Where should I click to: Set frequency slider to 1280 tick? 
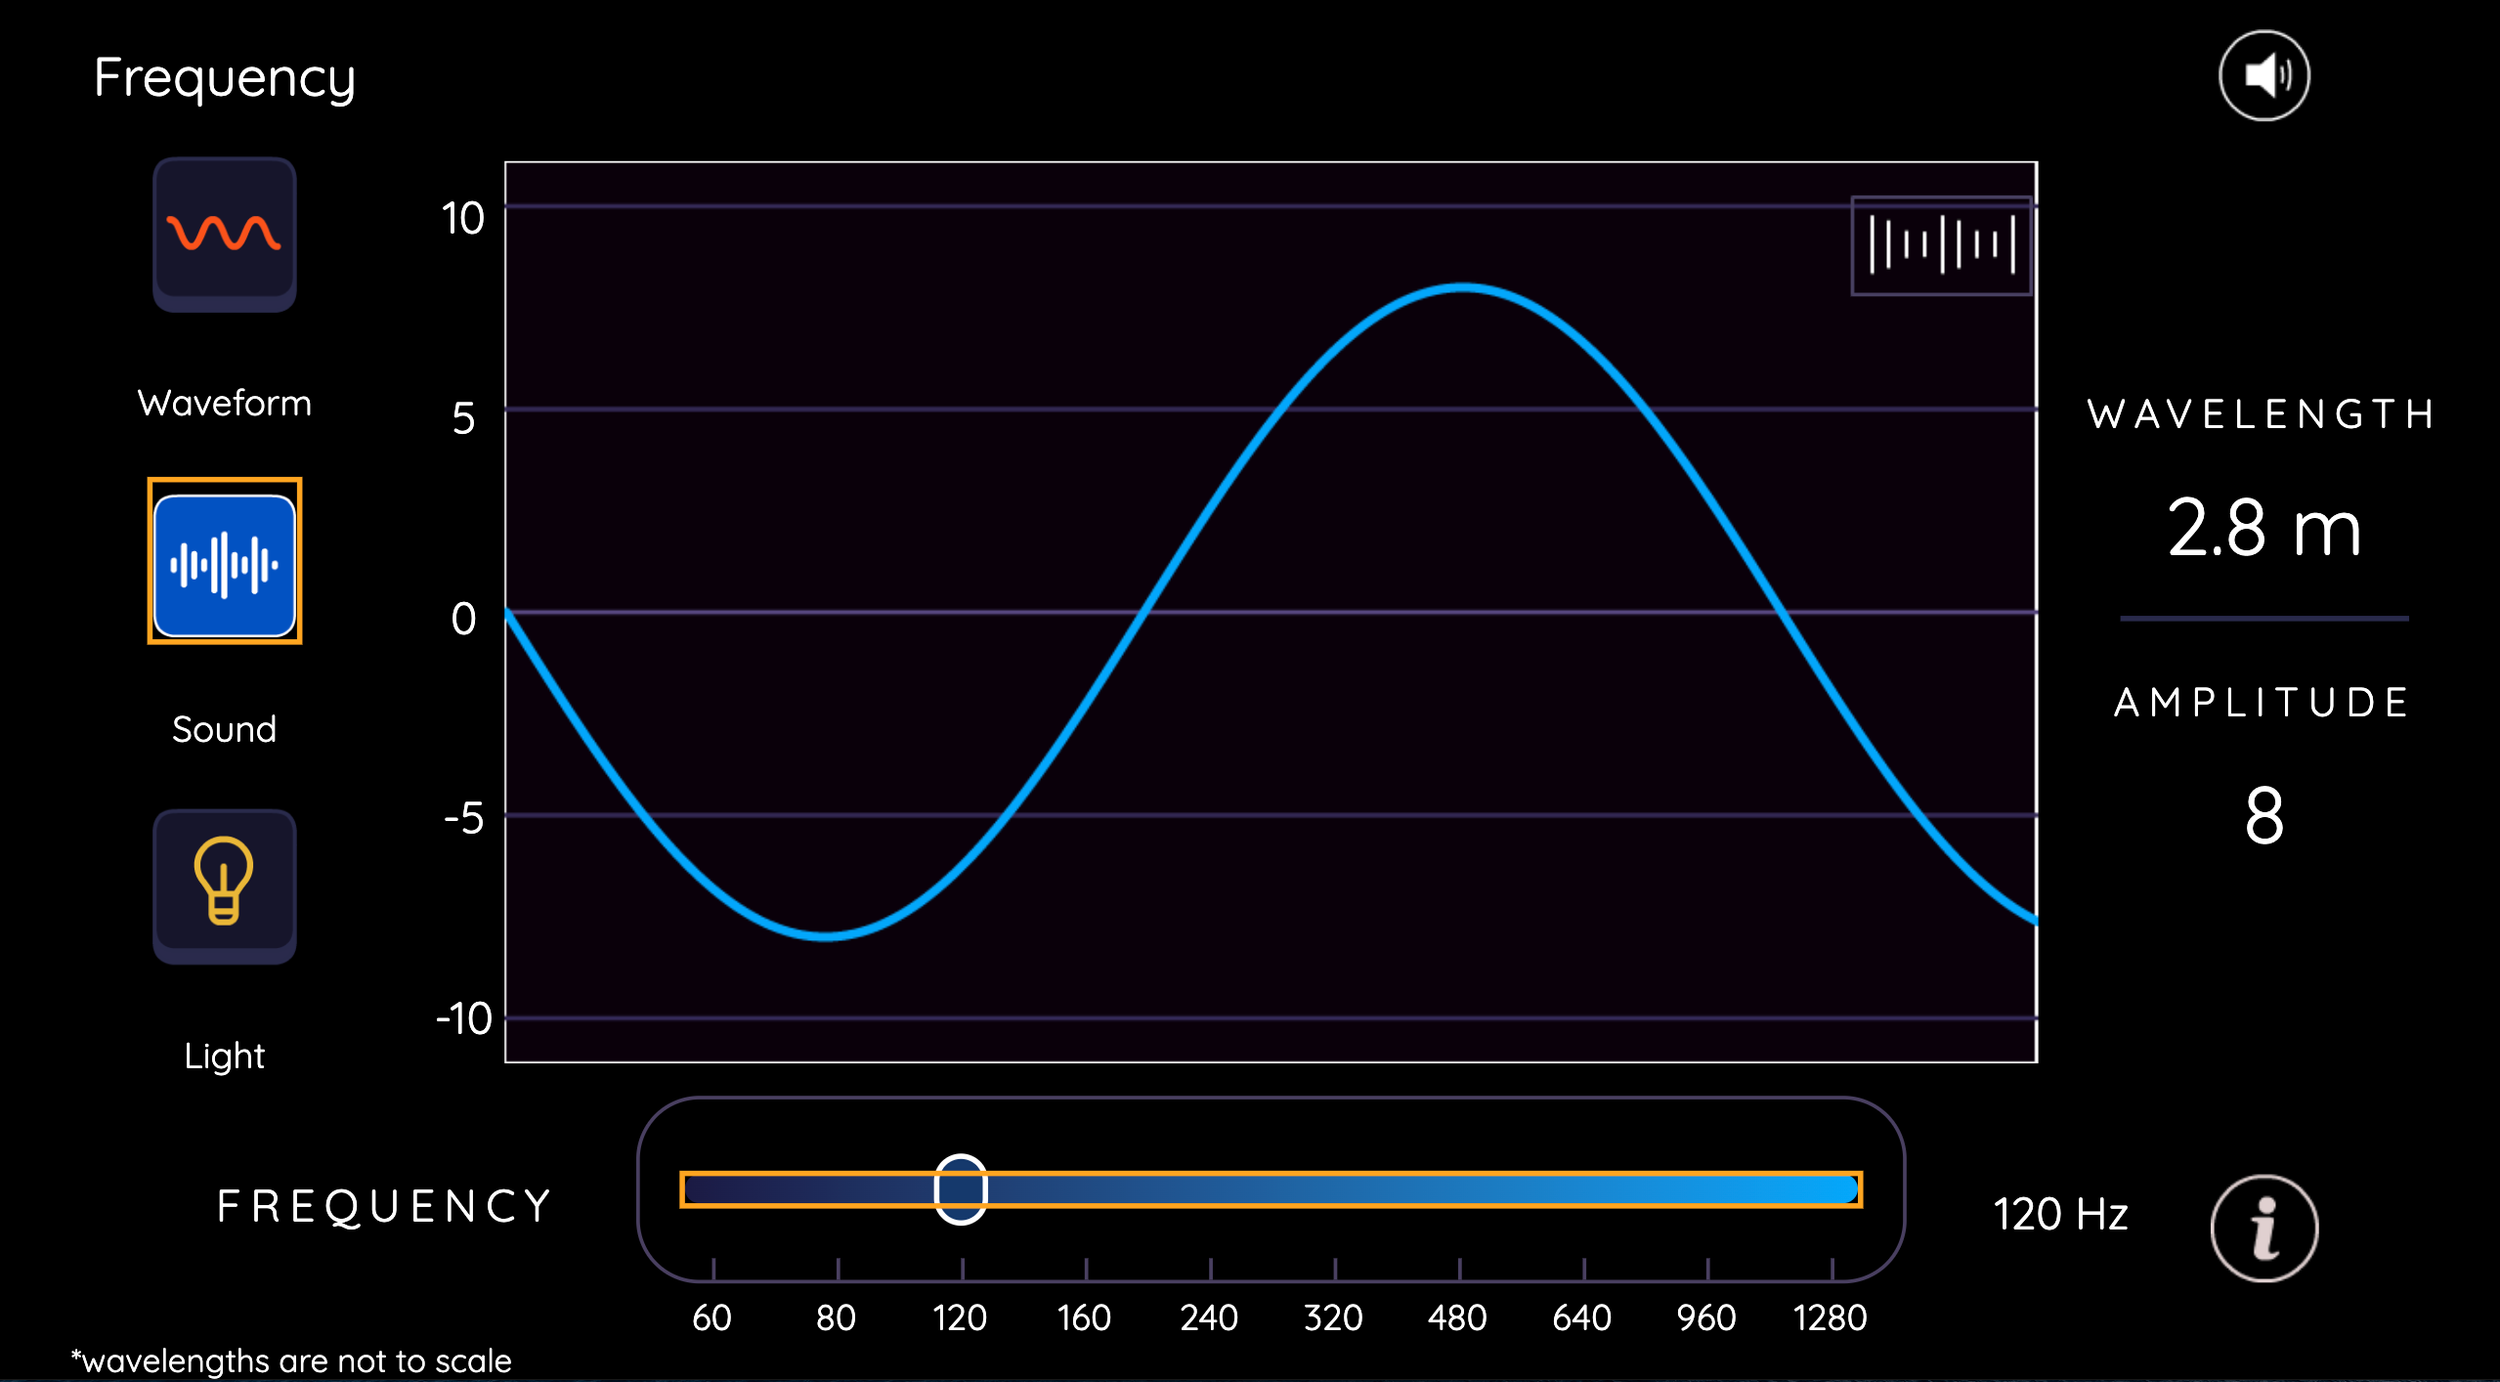click(1832, 1189)
